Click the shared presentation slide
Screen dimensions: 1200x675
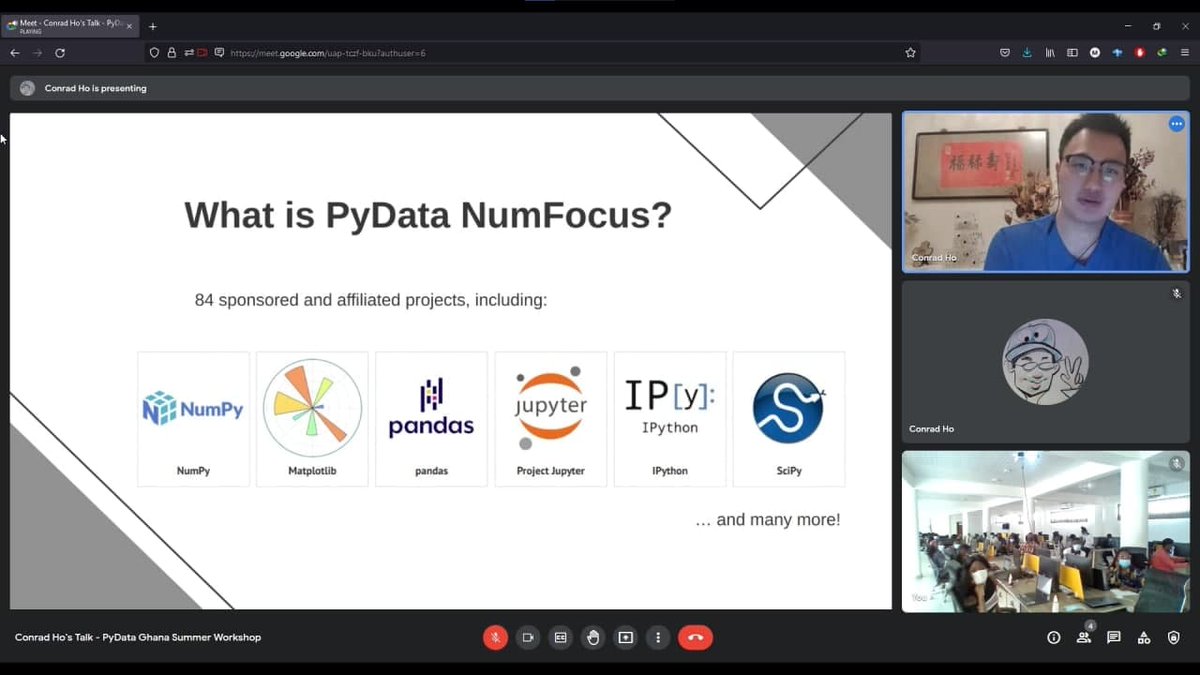[451, 361]
